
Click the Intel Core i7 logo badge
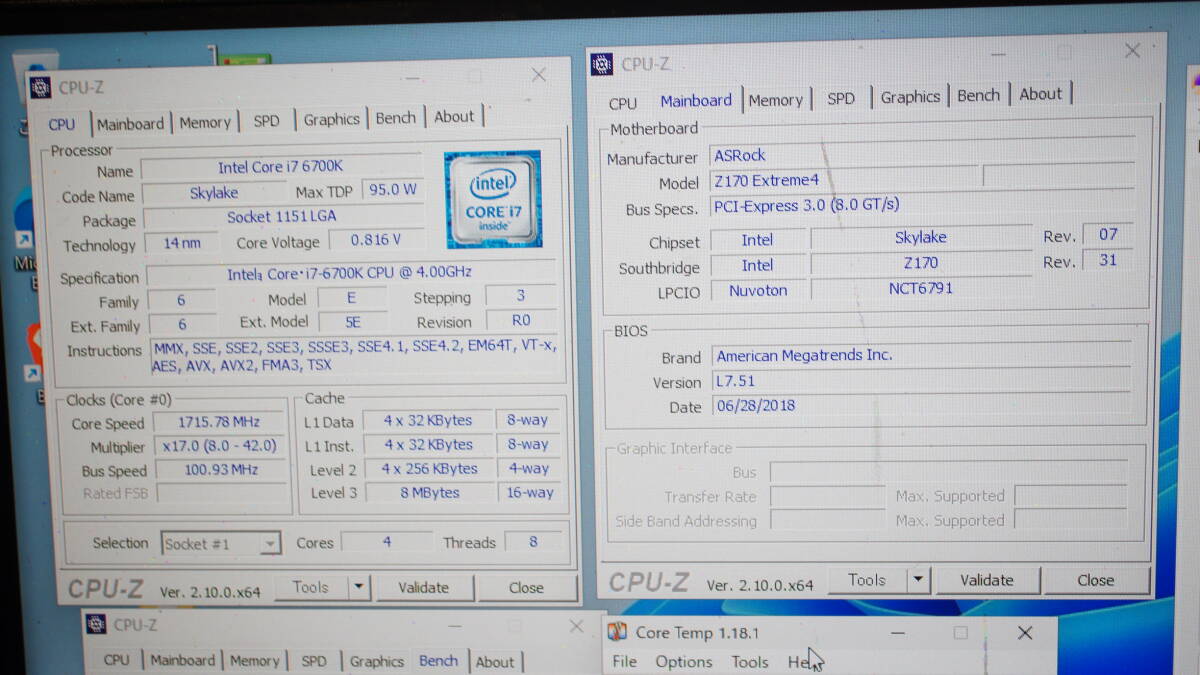(493, 198)
